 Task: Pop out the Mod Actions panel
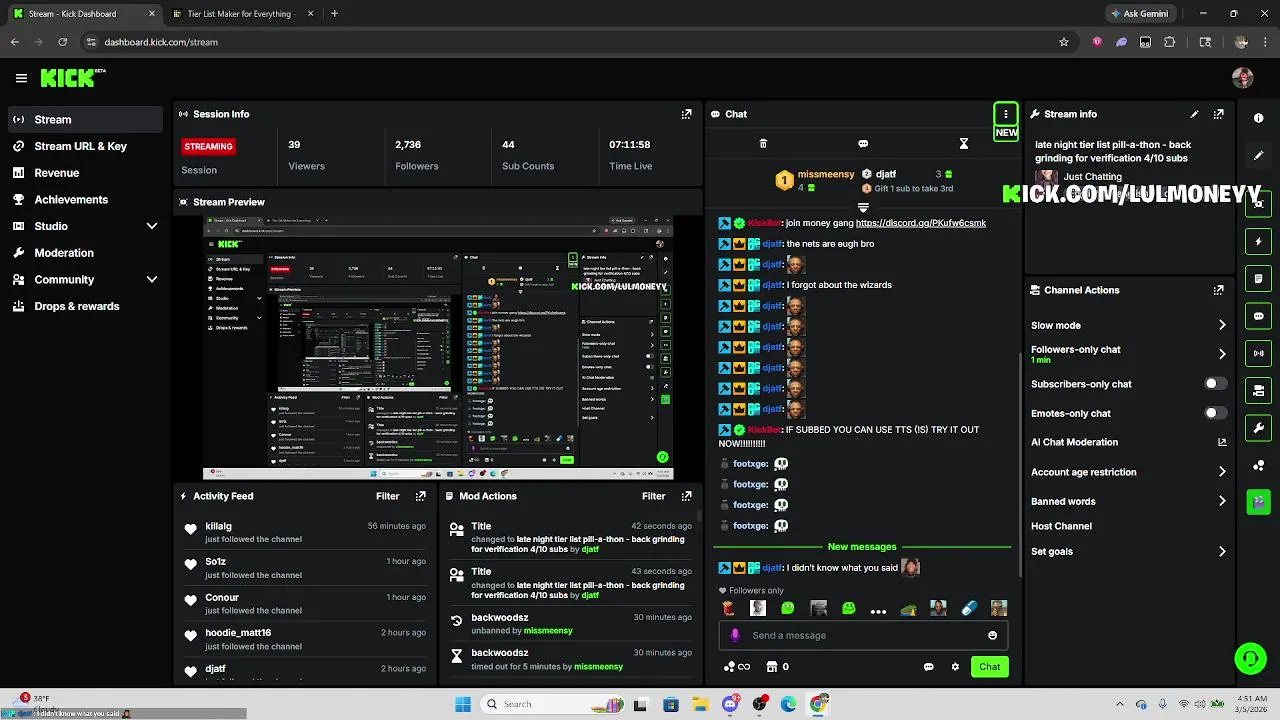pyautogui.click(x=686, y=496)
